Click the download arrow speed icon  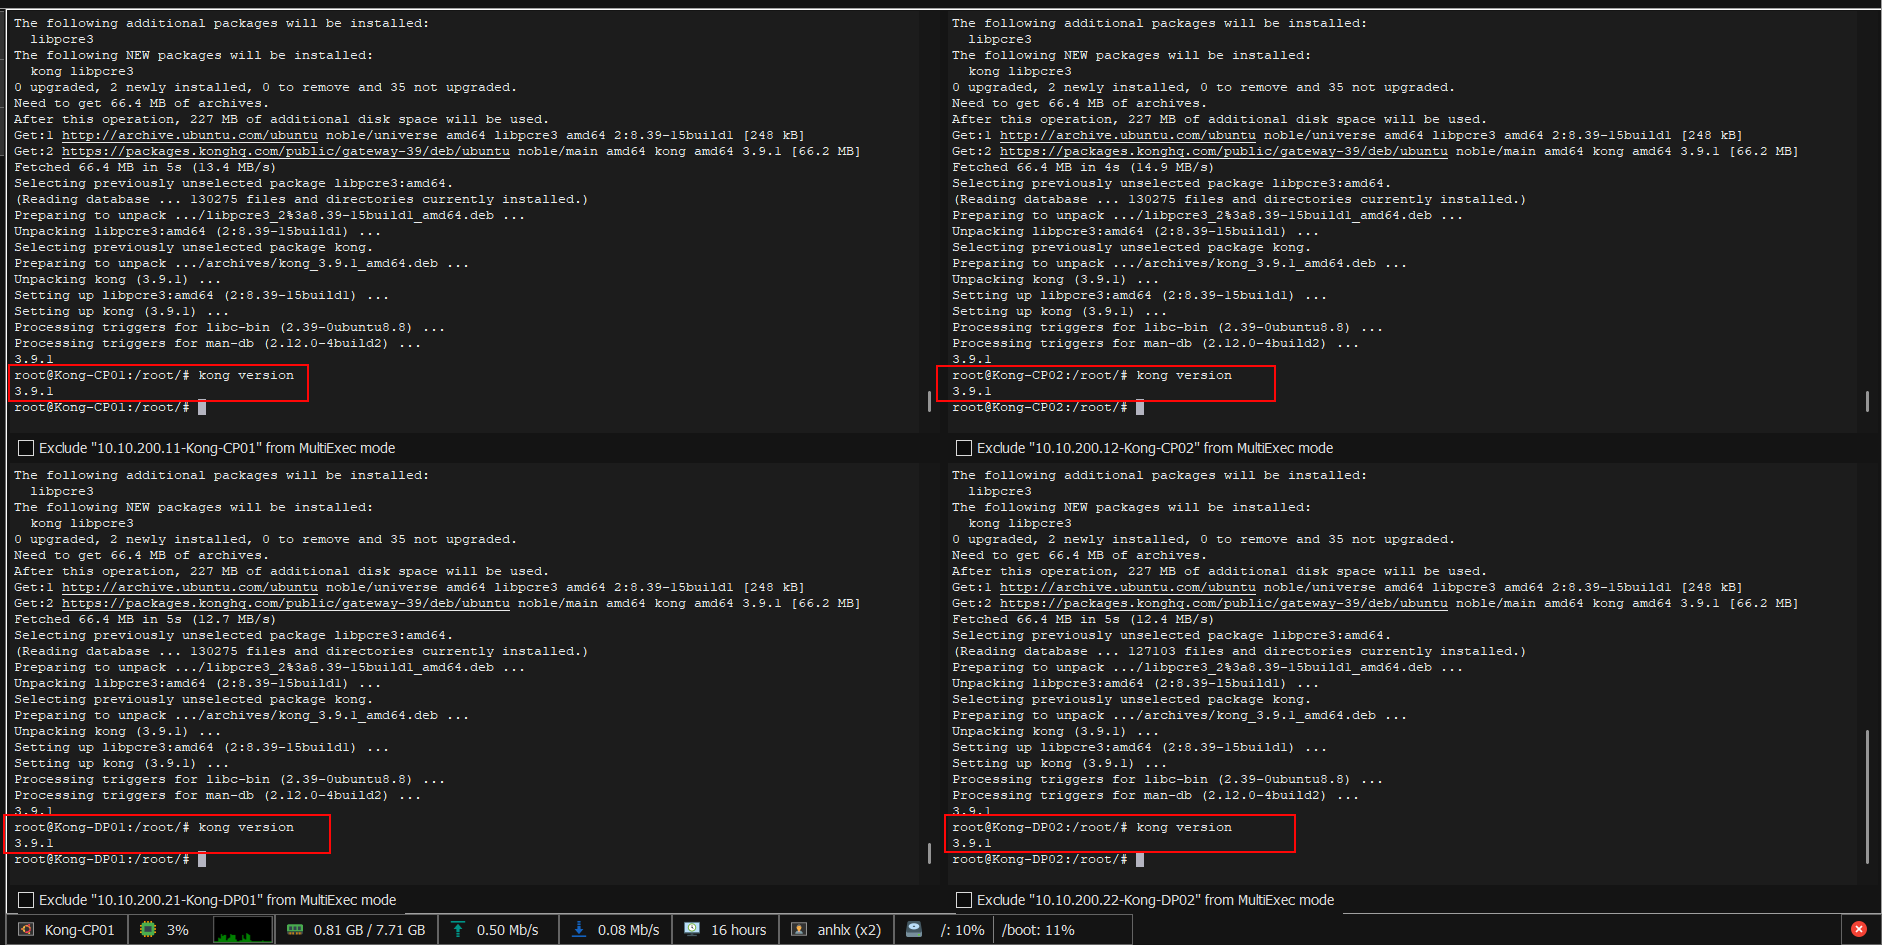(x=579, y=930)
